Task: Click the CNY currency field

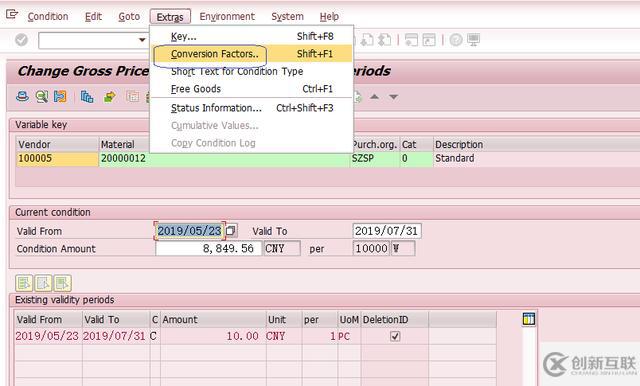Action: click(282, 248)
